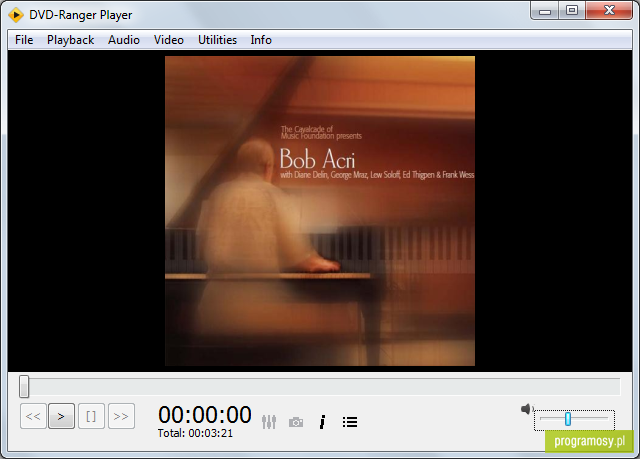Maximize the DVD-Ranger Player window
Viewport: 640px width, 459px height.
pyautogui.click(x=572, y=11)
